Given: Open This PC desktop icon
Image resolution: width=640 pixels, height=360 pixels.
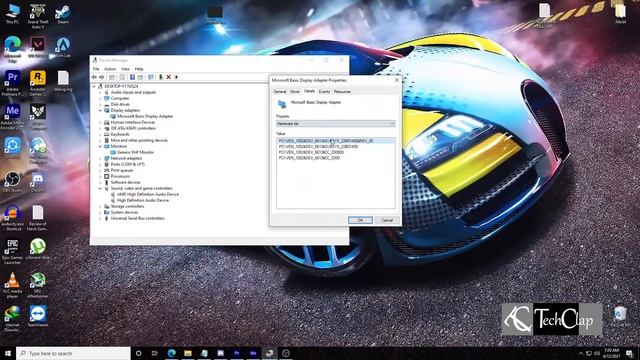Looking at the screenshot, I should (13, 13).
